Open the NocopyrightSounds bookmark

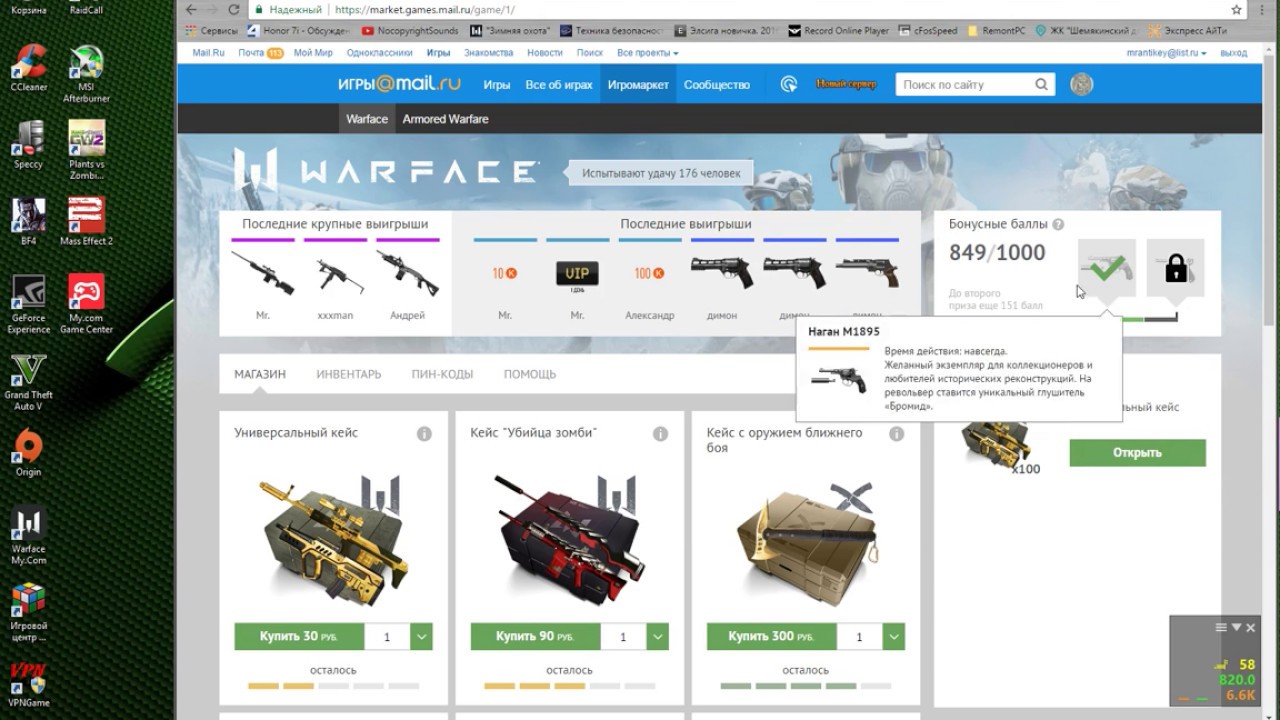tap(409, 31)
